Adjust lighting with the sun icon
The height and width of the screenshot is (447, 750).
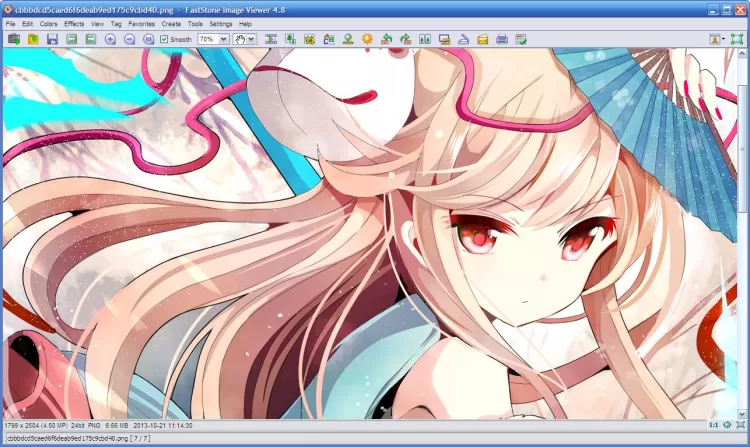pyautogui.click(x=367, y=39)
